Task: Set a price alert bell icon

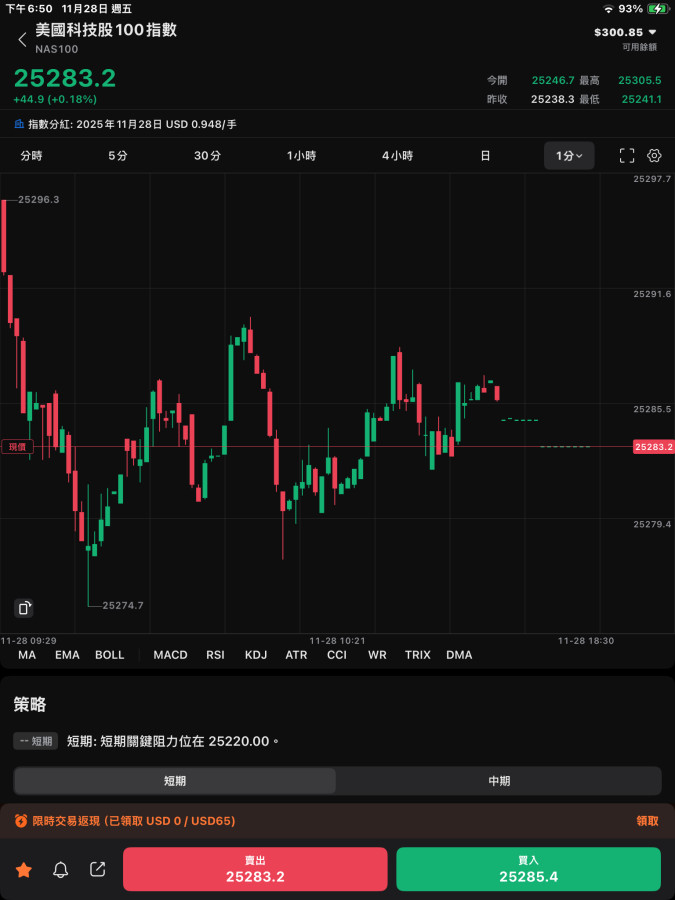Action: pyautogui.click(x=61, y=870)
